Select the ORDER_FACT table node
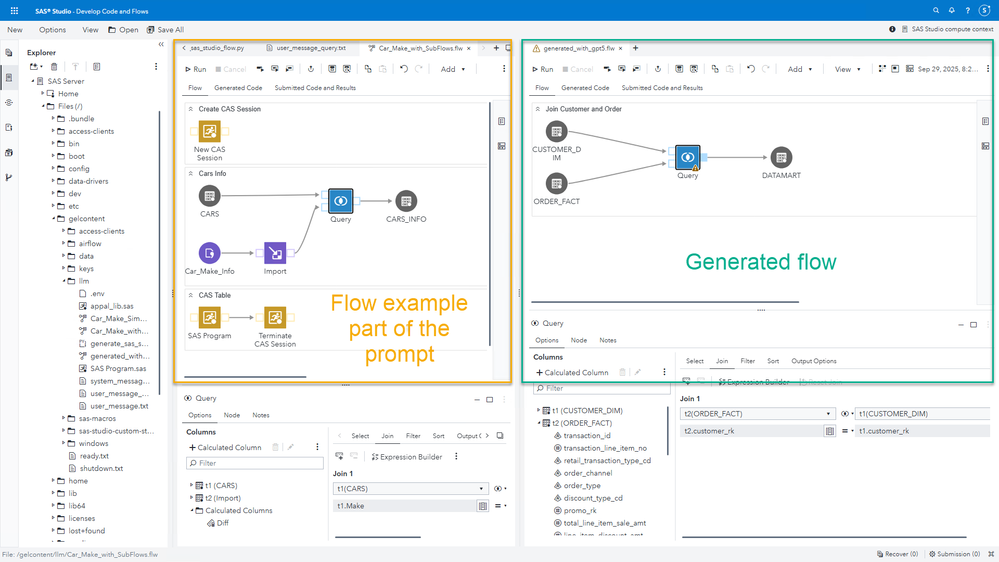The height and width of the screenshot is (562, 999). [556, 184]
